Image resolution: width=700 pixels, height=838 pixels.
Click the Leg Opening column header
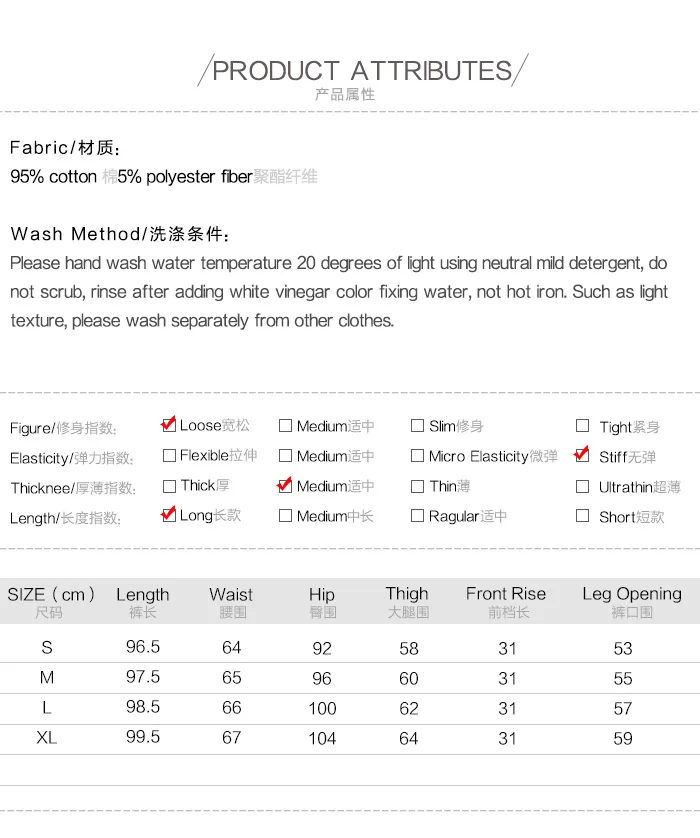(x=632, y=602)
